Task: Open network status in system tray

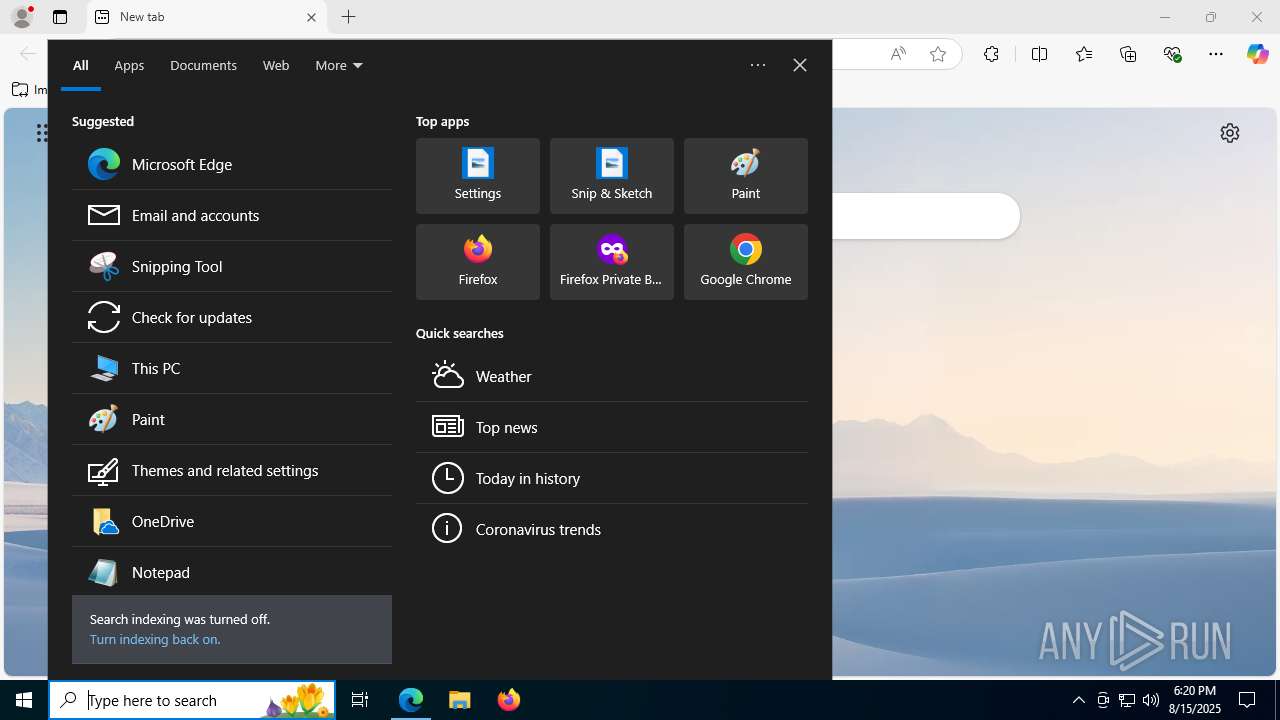Action: coord(1127,700)
